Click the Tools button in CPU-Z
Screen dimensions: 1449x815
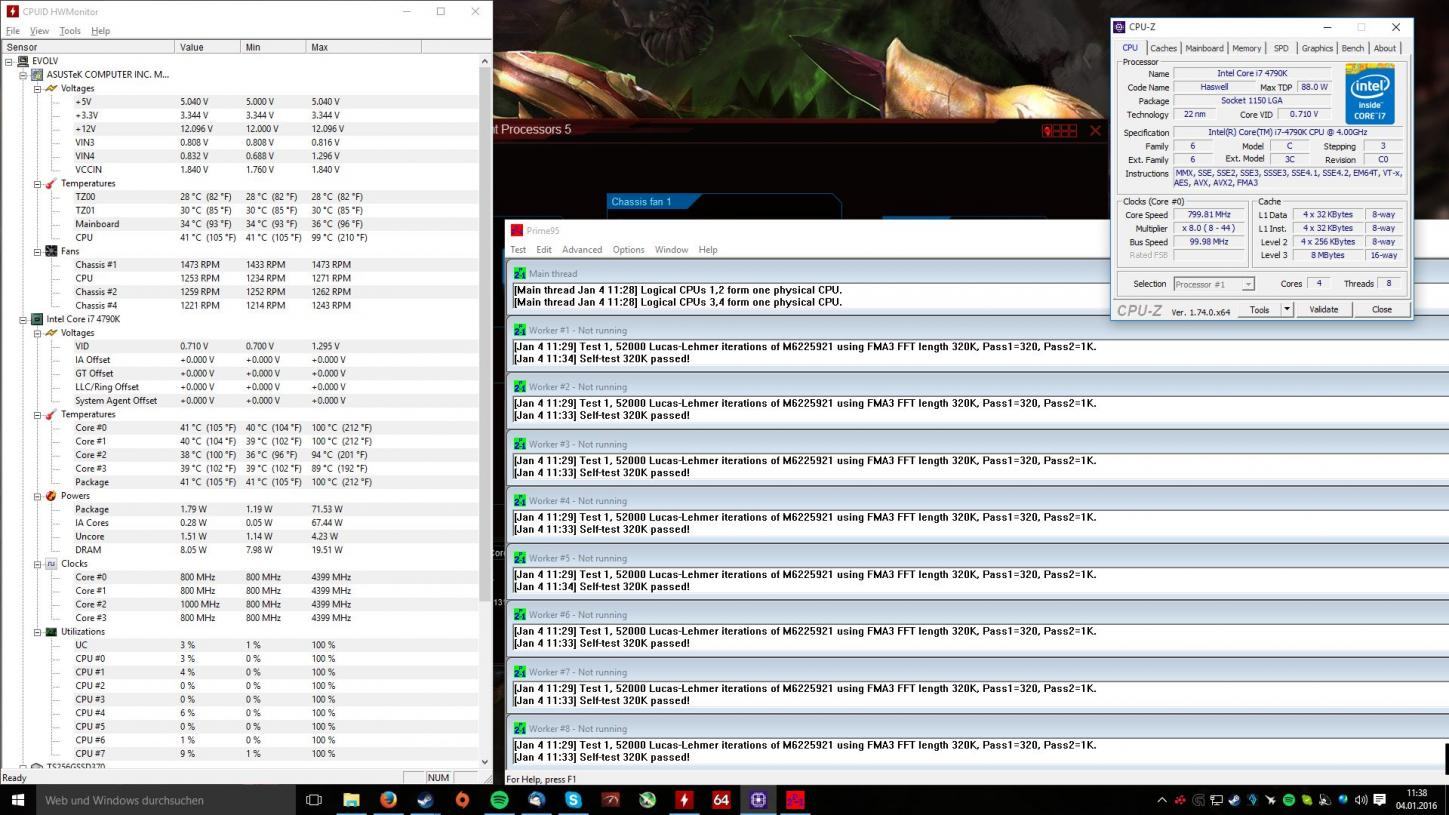pyautogui.click(x=1259, y=309)
